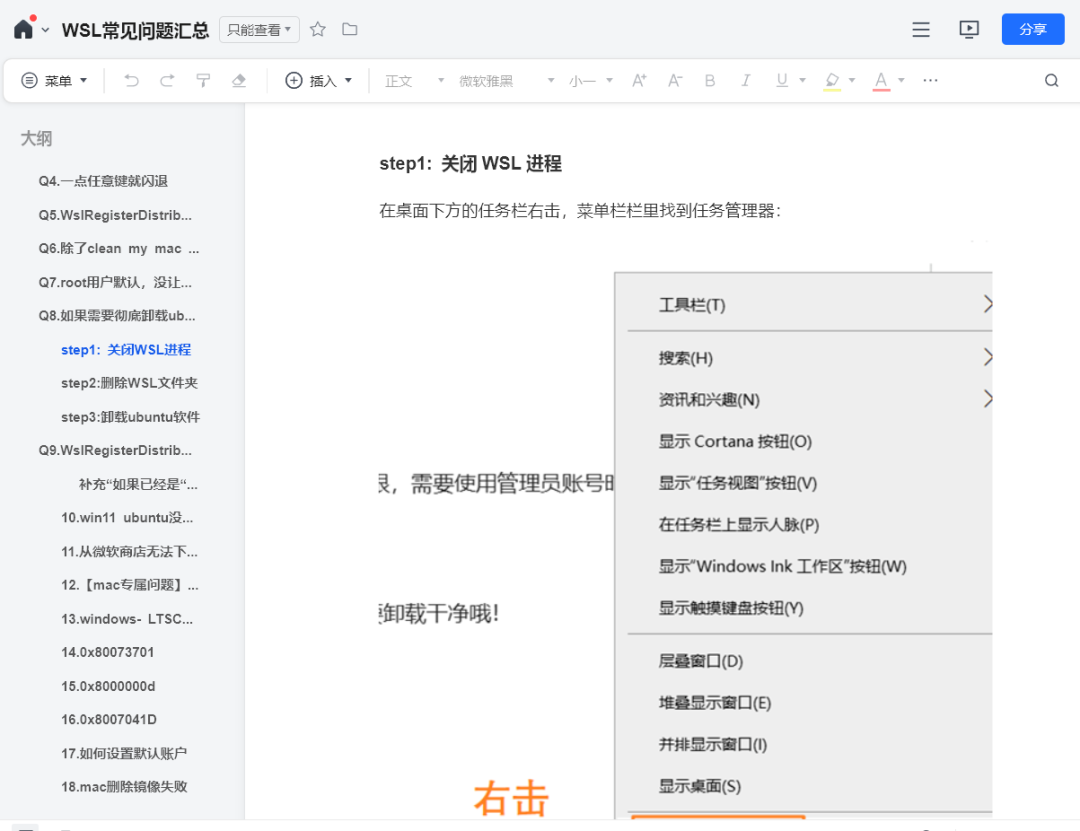Go to outline item Q4.一点任意键就闪退
This screenshot has height=831, width=1080.
coord(103,181)
